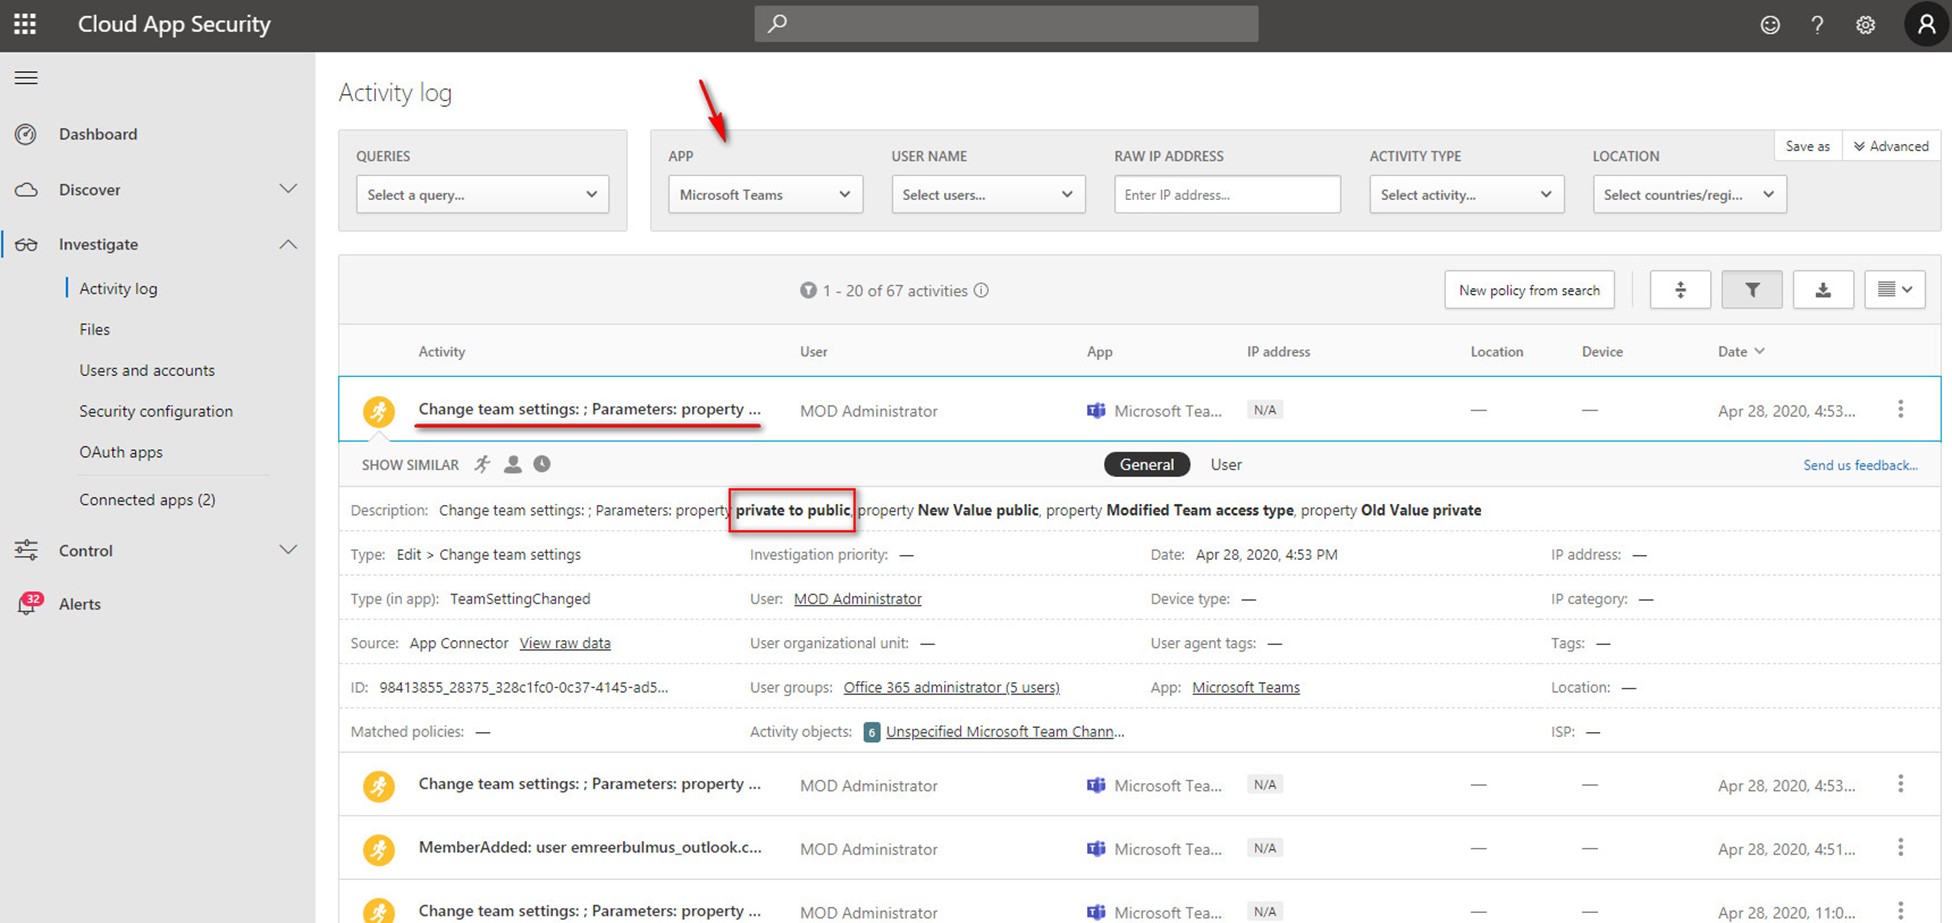Viewport: 1952px width, 923px height.
Task: Click the Dashboard gauge icon
Action: (26, 134)
